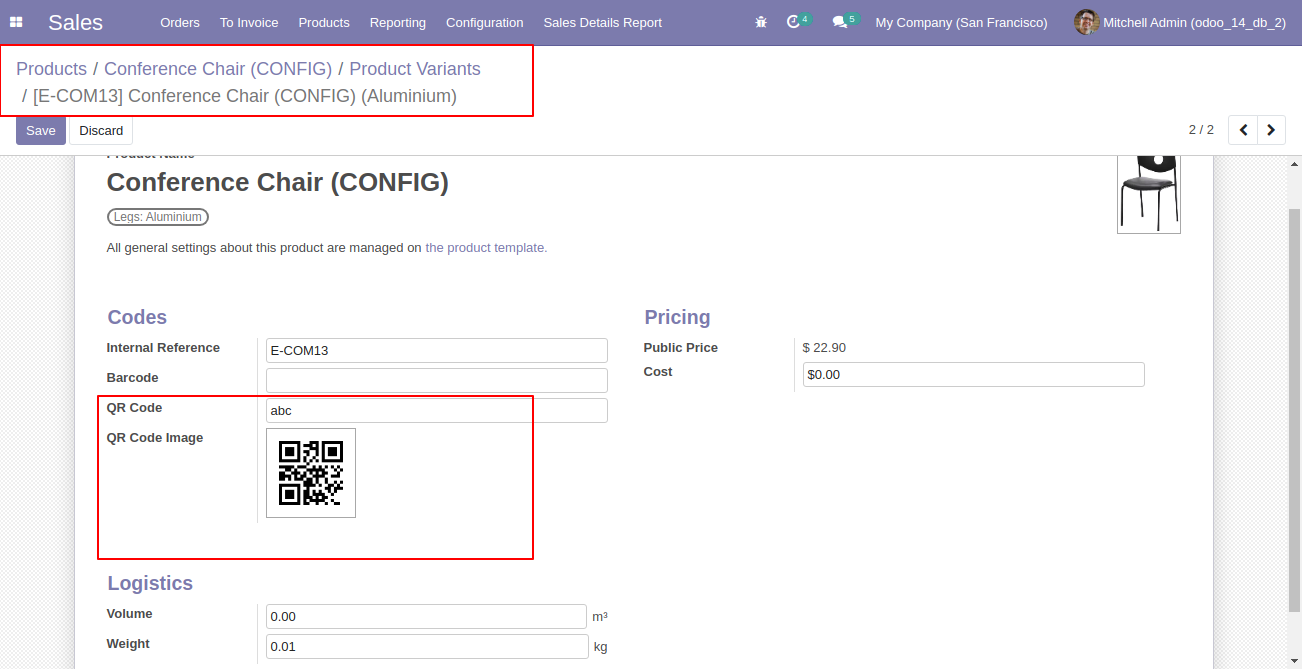
Task: Focus the Internal Reference field
Action: tap(437, 350)
